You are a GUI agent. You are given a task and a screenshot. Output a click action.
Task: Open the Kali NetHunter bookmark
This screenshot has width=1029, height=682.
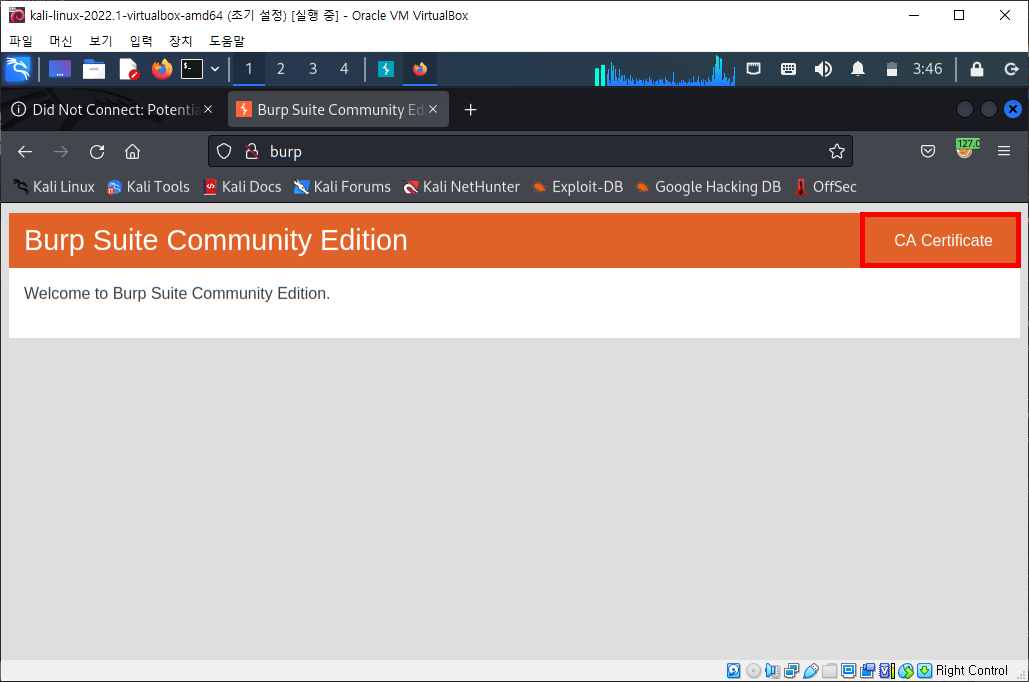pos(461,187)
